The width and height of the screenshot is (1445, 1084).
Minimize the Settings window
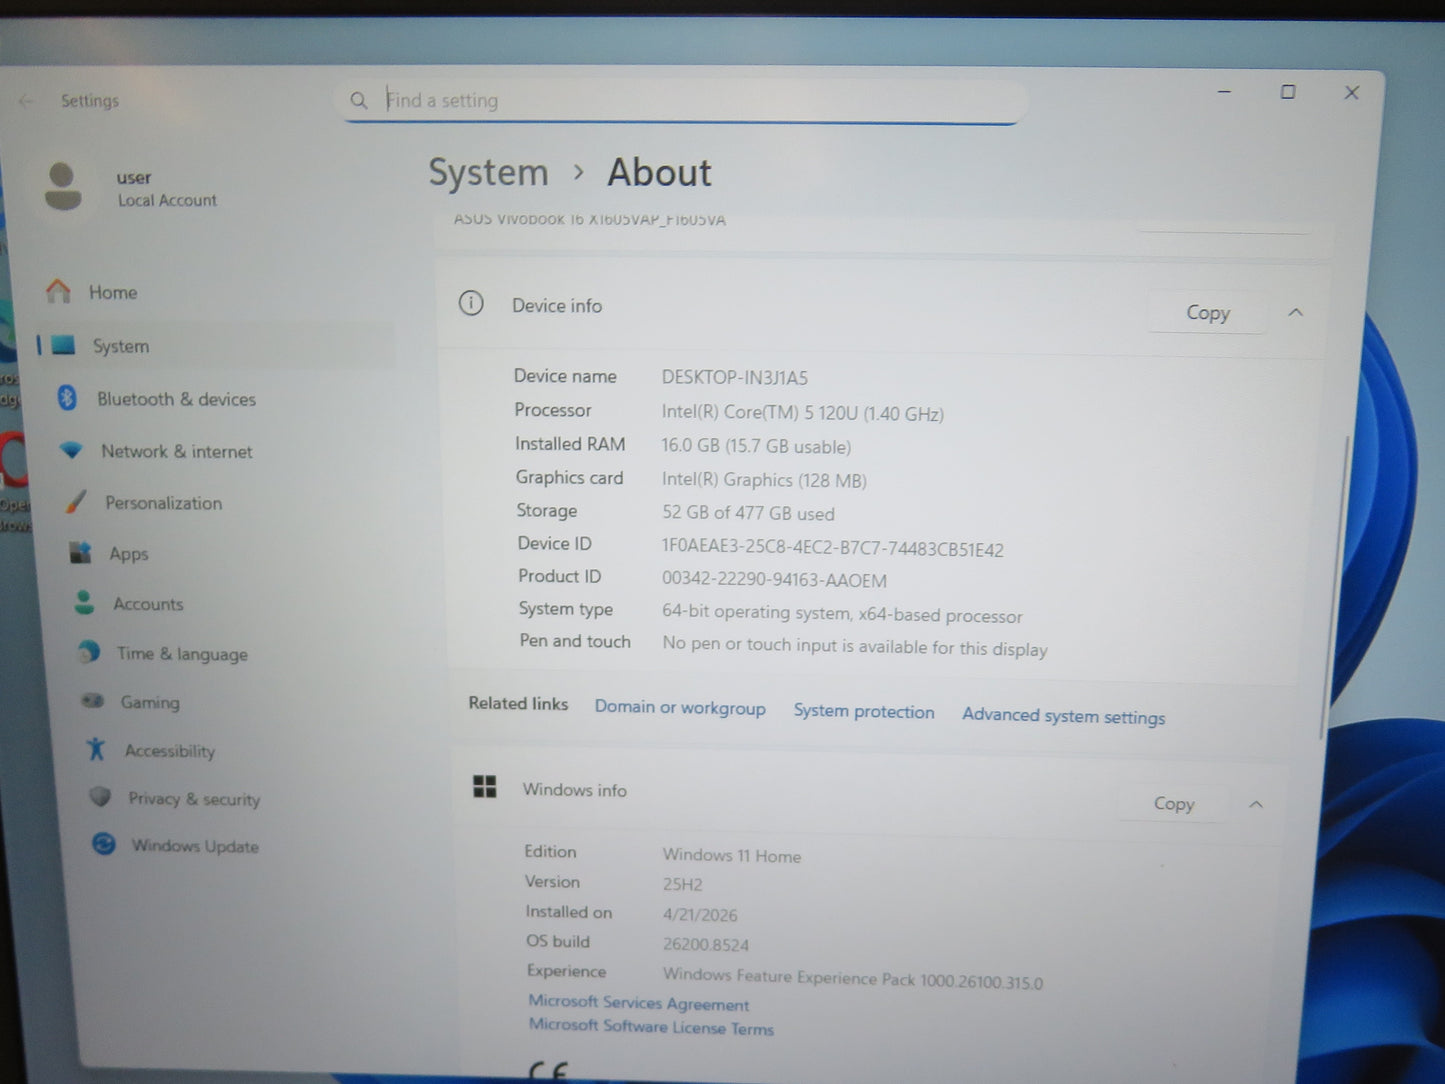point(1224,91)
